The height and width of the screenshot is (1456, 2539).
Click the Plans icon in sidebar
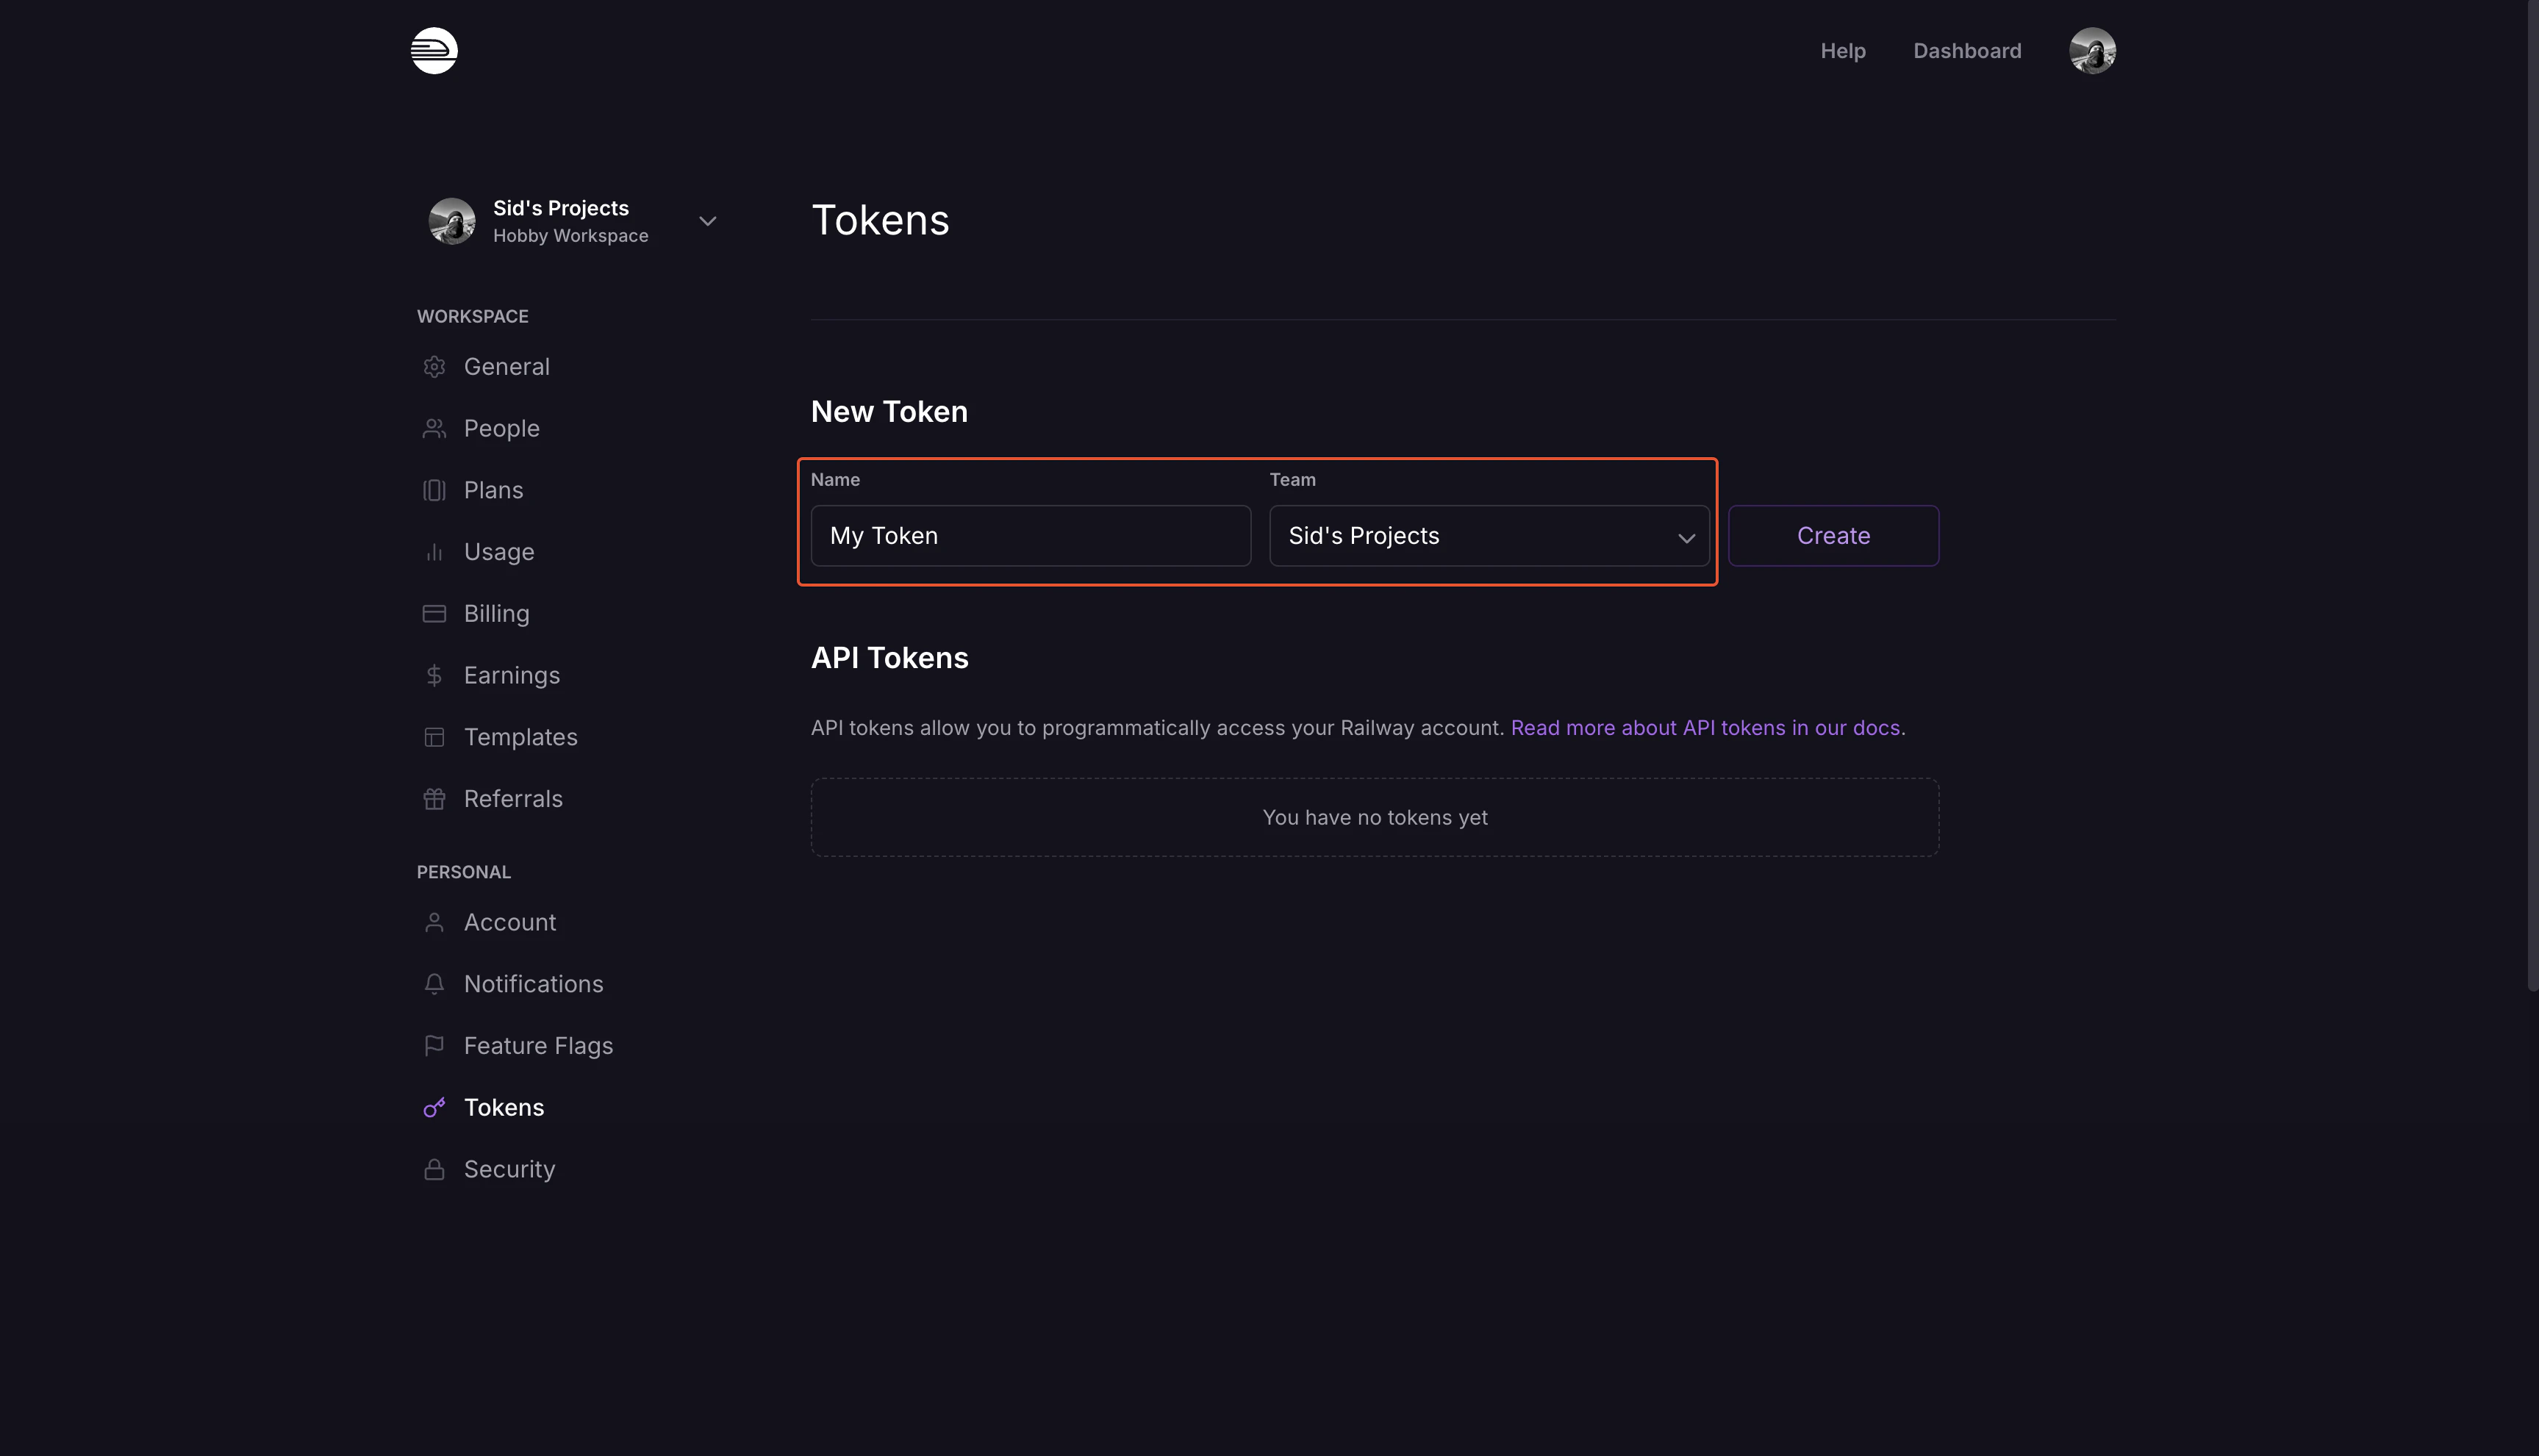coord(434,490)
